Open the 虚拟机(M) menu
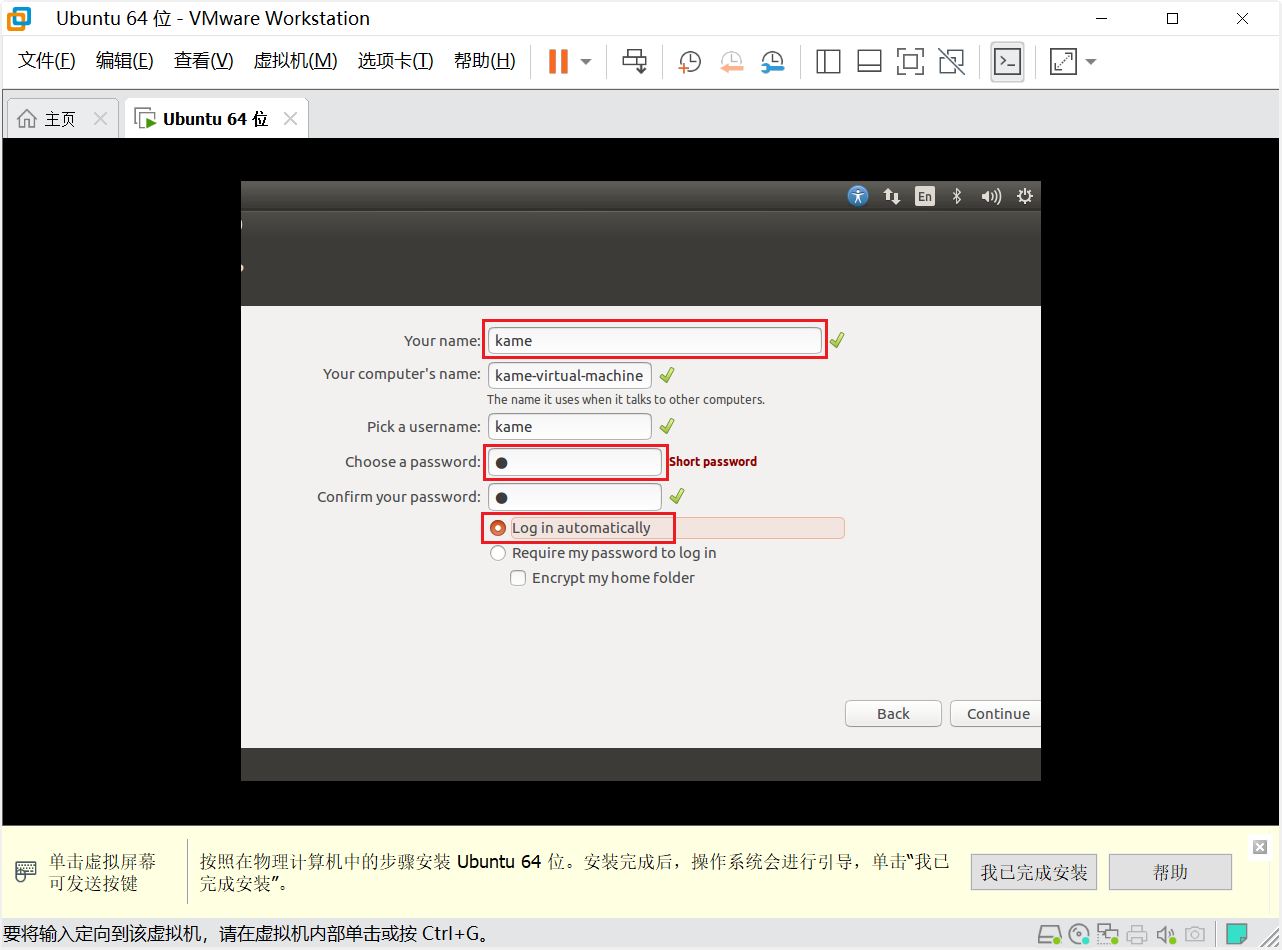Image resolution: width=1282 pixels, height=950 pixels. (x=296, y=61)
